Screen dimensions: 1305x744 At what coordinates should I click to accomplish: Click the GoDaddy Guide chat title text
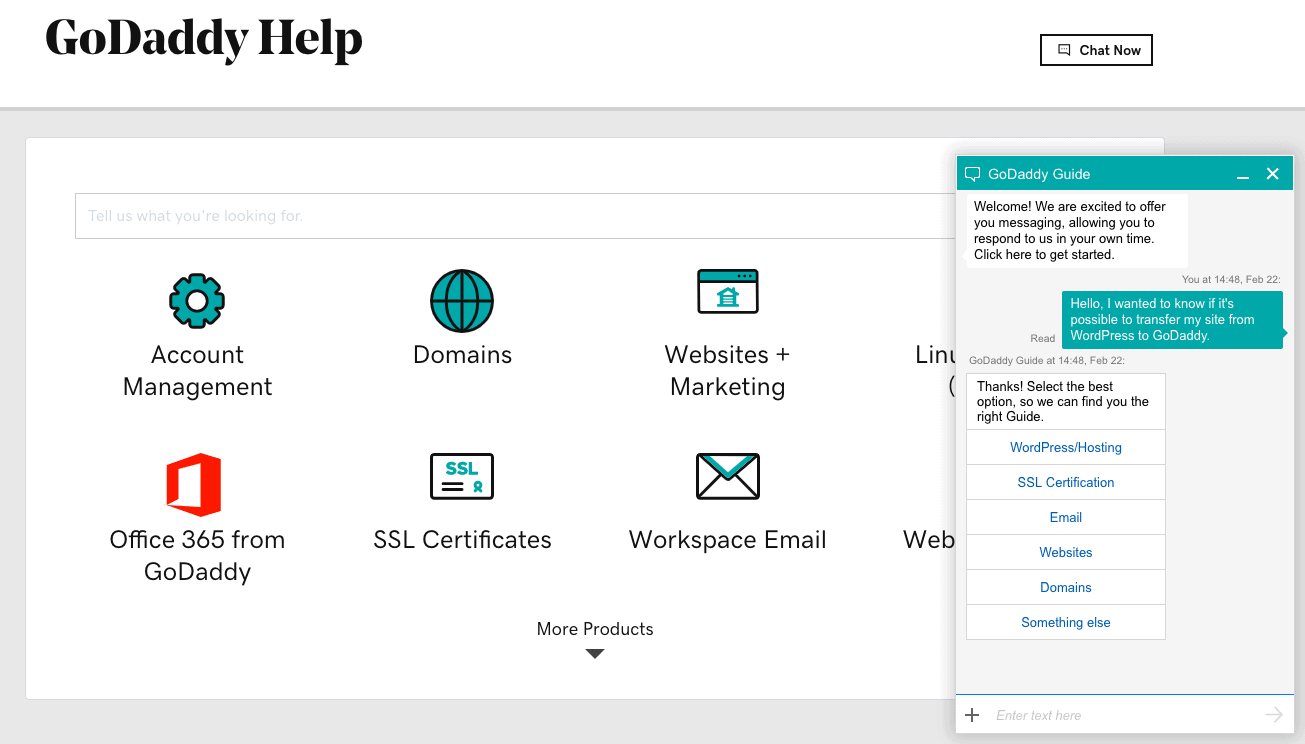(1039, 174)
